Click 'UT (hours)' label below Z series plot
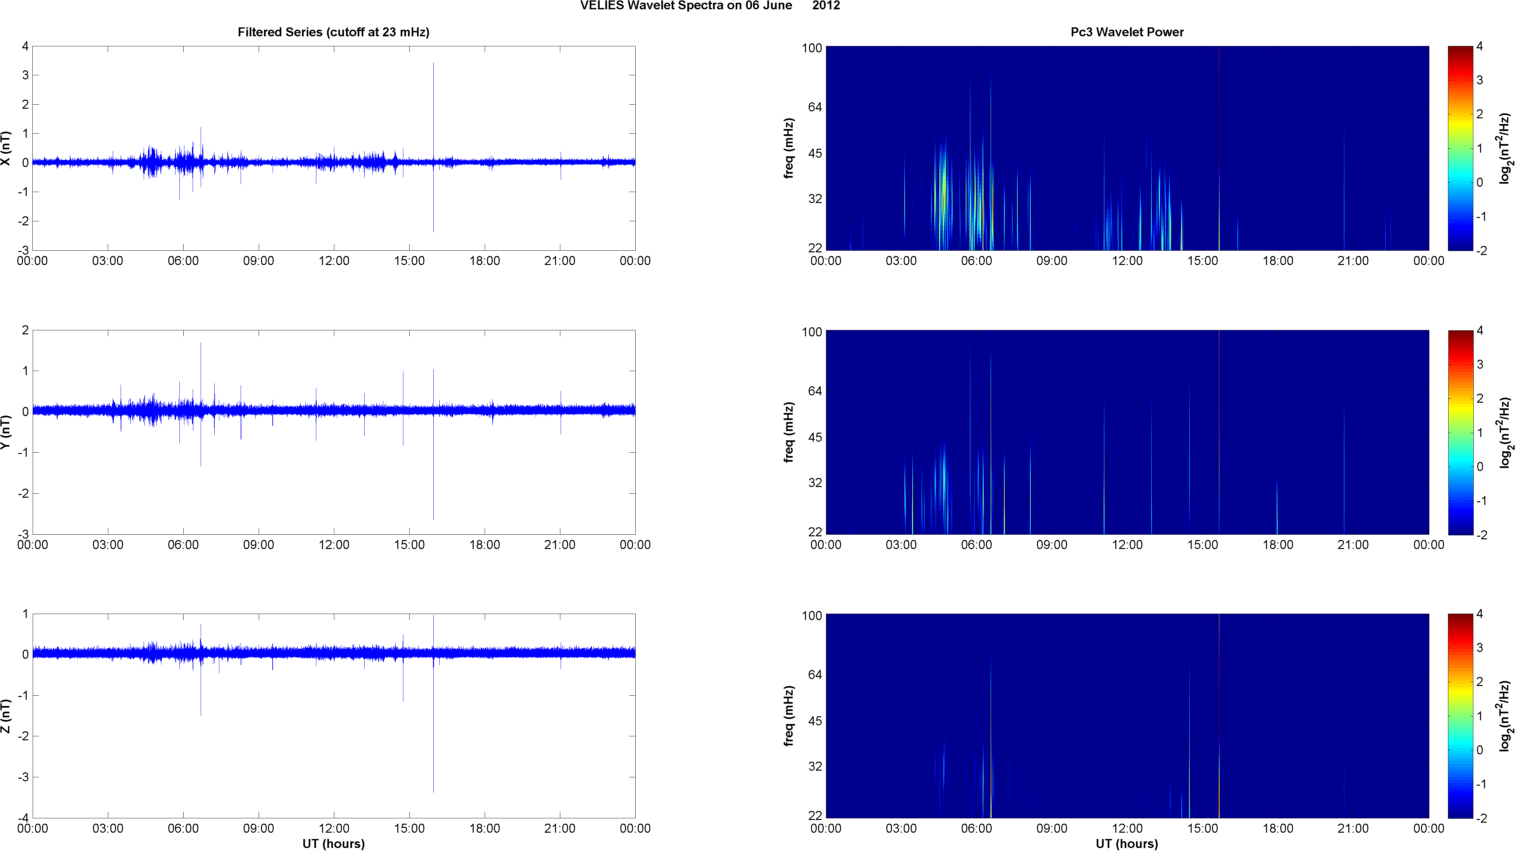 (333, 844)
